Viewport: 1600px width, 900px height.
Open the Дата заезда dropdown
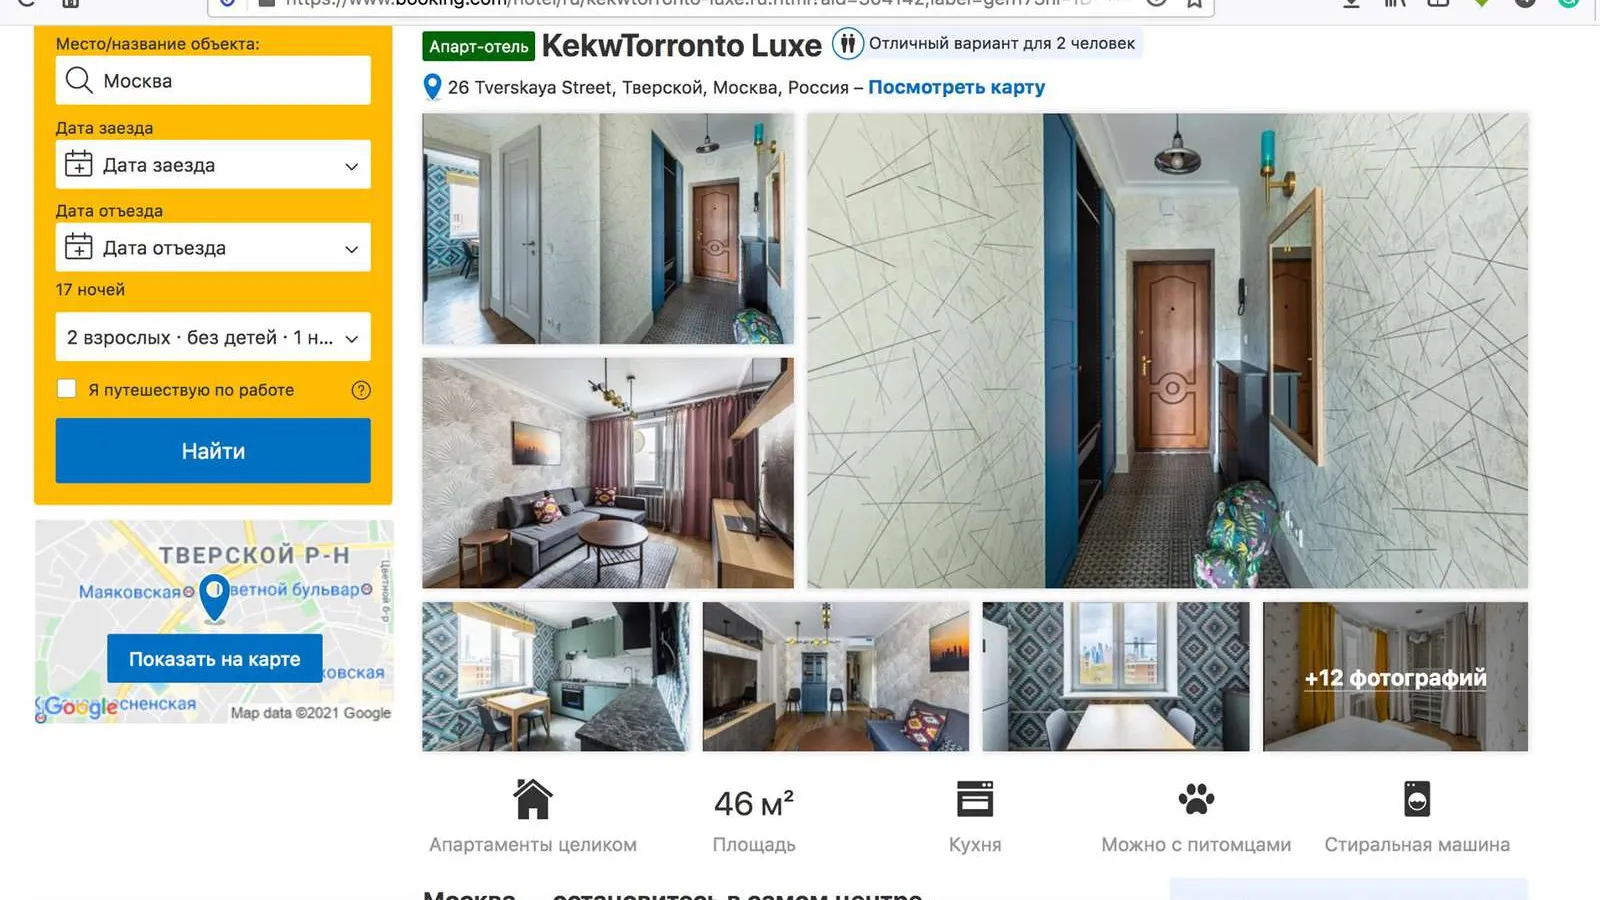click(x=213, y=165)
